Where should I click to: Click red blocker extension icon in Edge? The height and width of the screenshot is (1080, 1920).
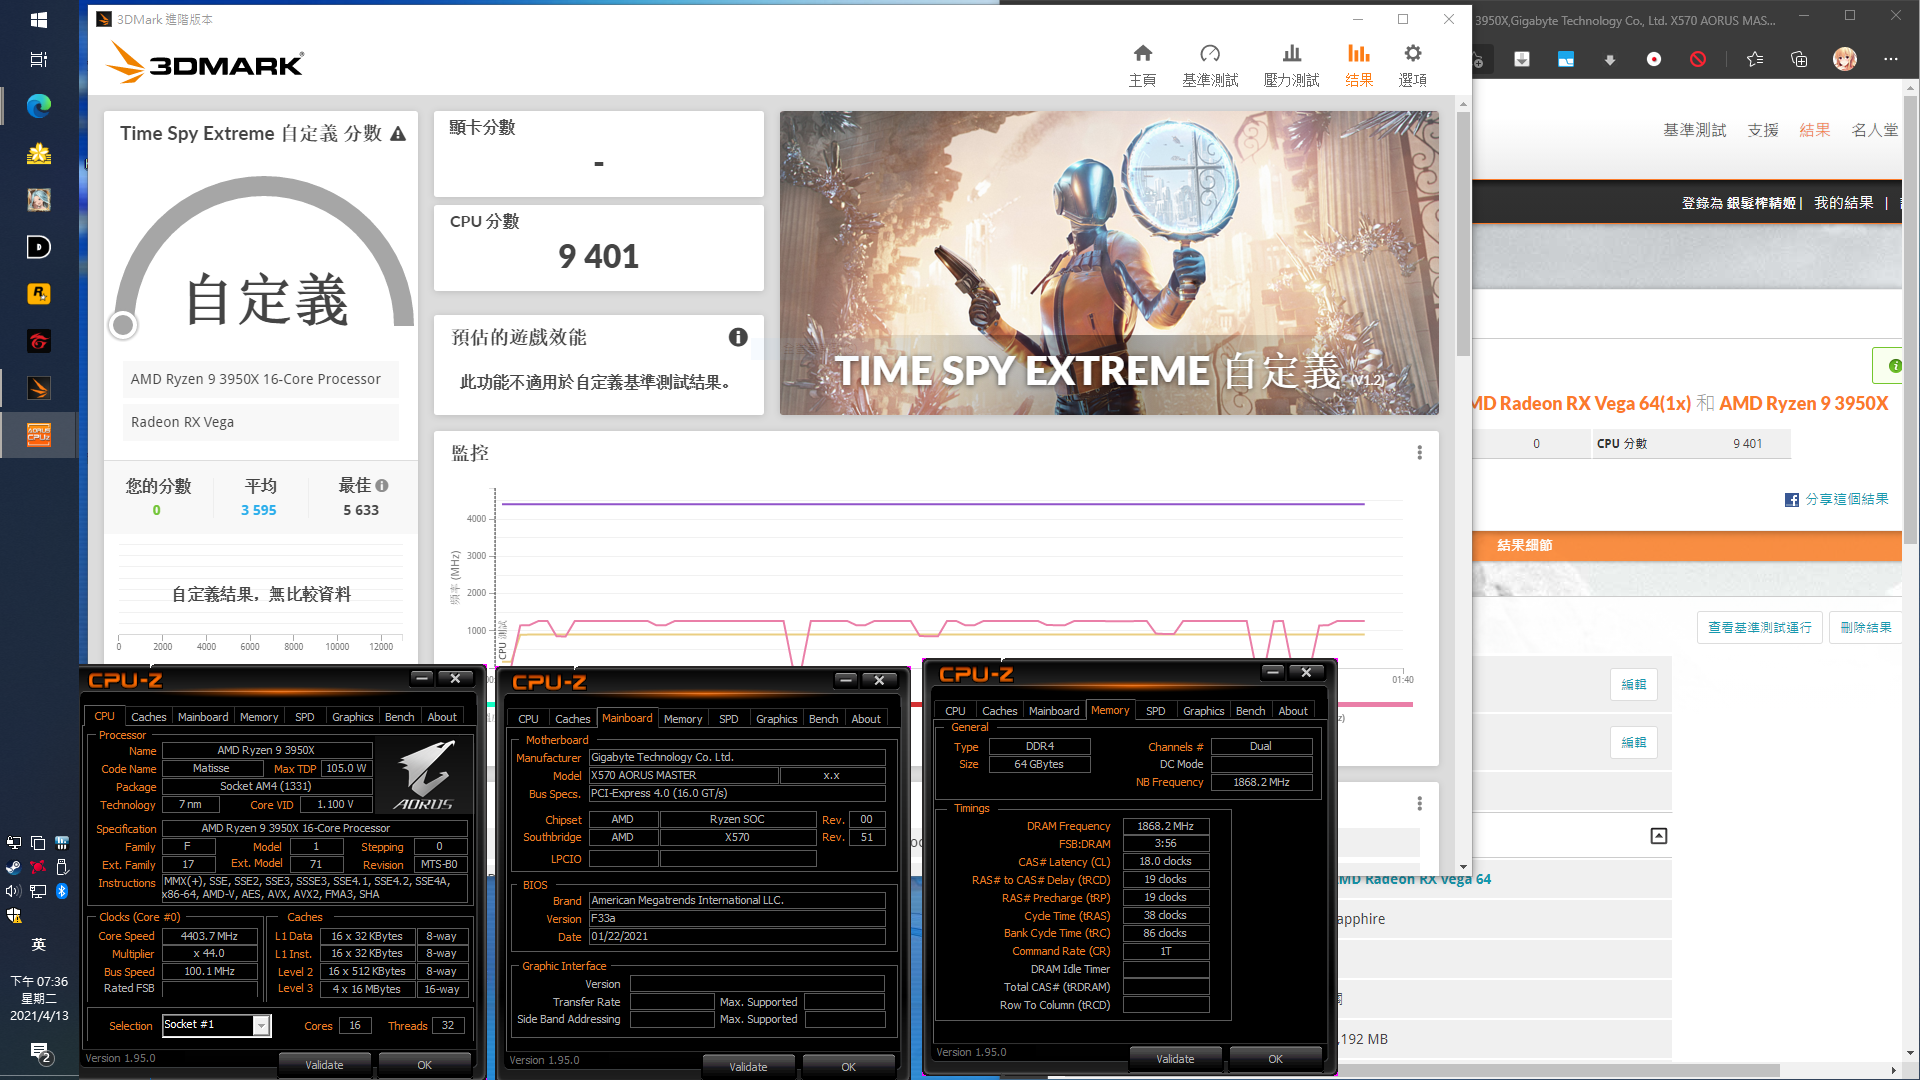(x=1698, y=59)
